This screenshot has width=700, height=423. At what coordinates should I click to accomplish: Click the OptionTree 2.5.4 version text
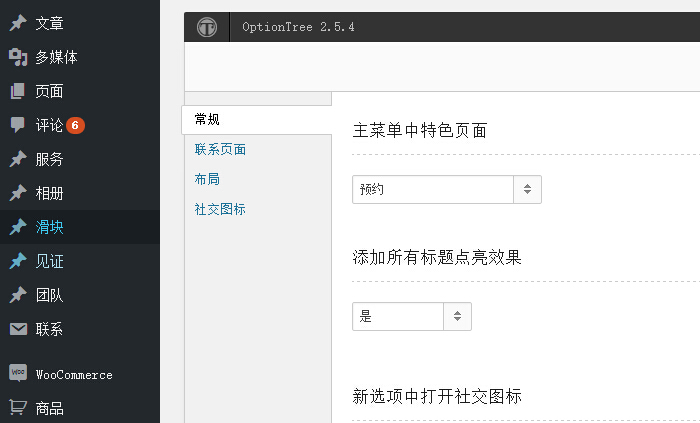298,27
